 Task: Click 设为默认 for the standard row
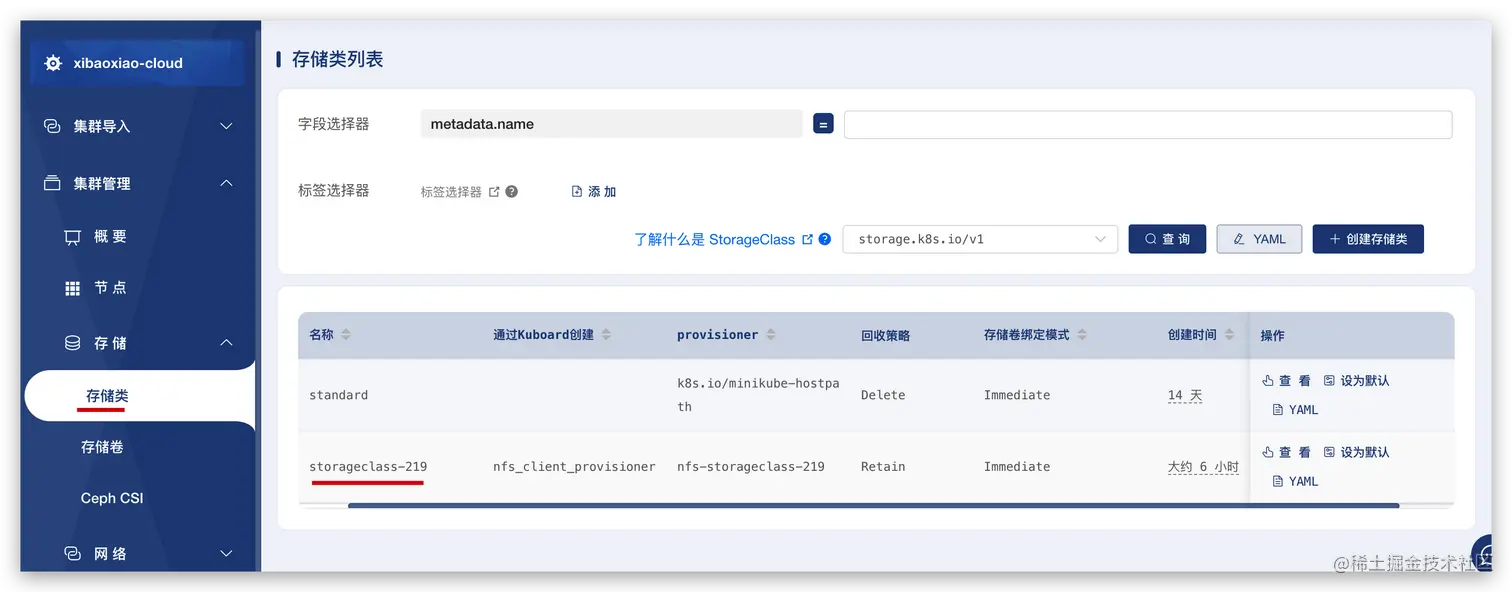click(1356, 381)
